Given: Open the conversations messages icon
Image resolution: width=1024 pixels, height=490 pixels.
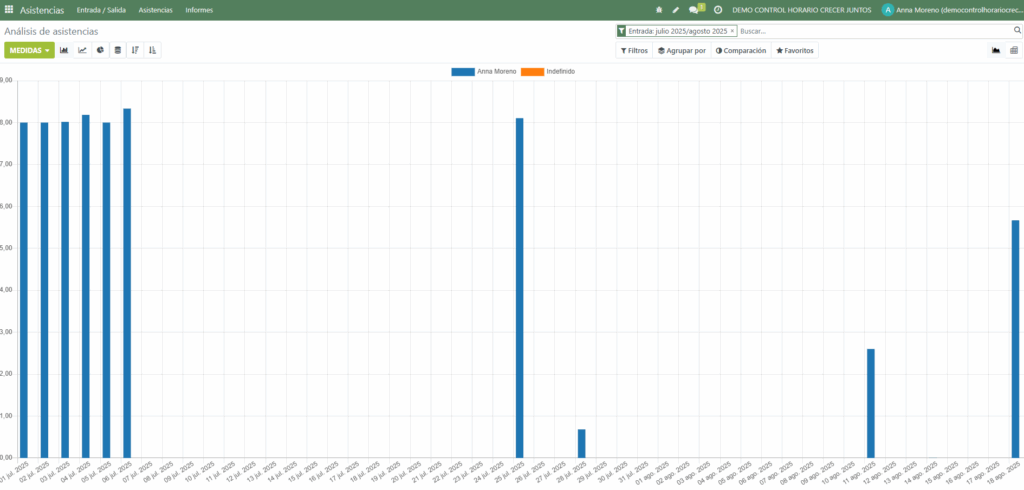Looking at the screenshot, I should pyautogui.click(x=695, y=10).
